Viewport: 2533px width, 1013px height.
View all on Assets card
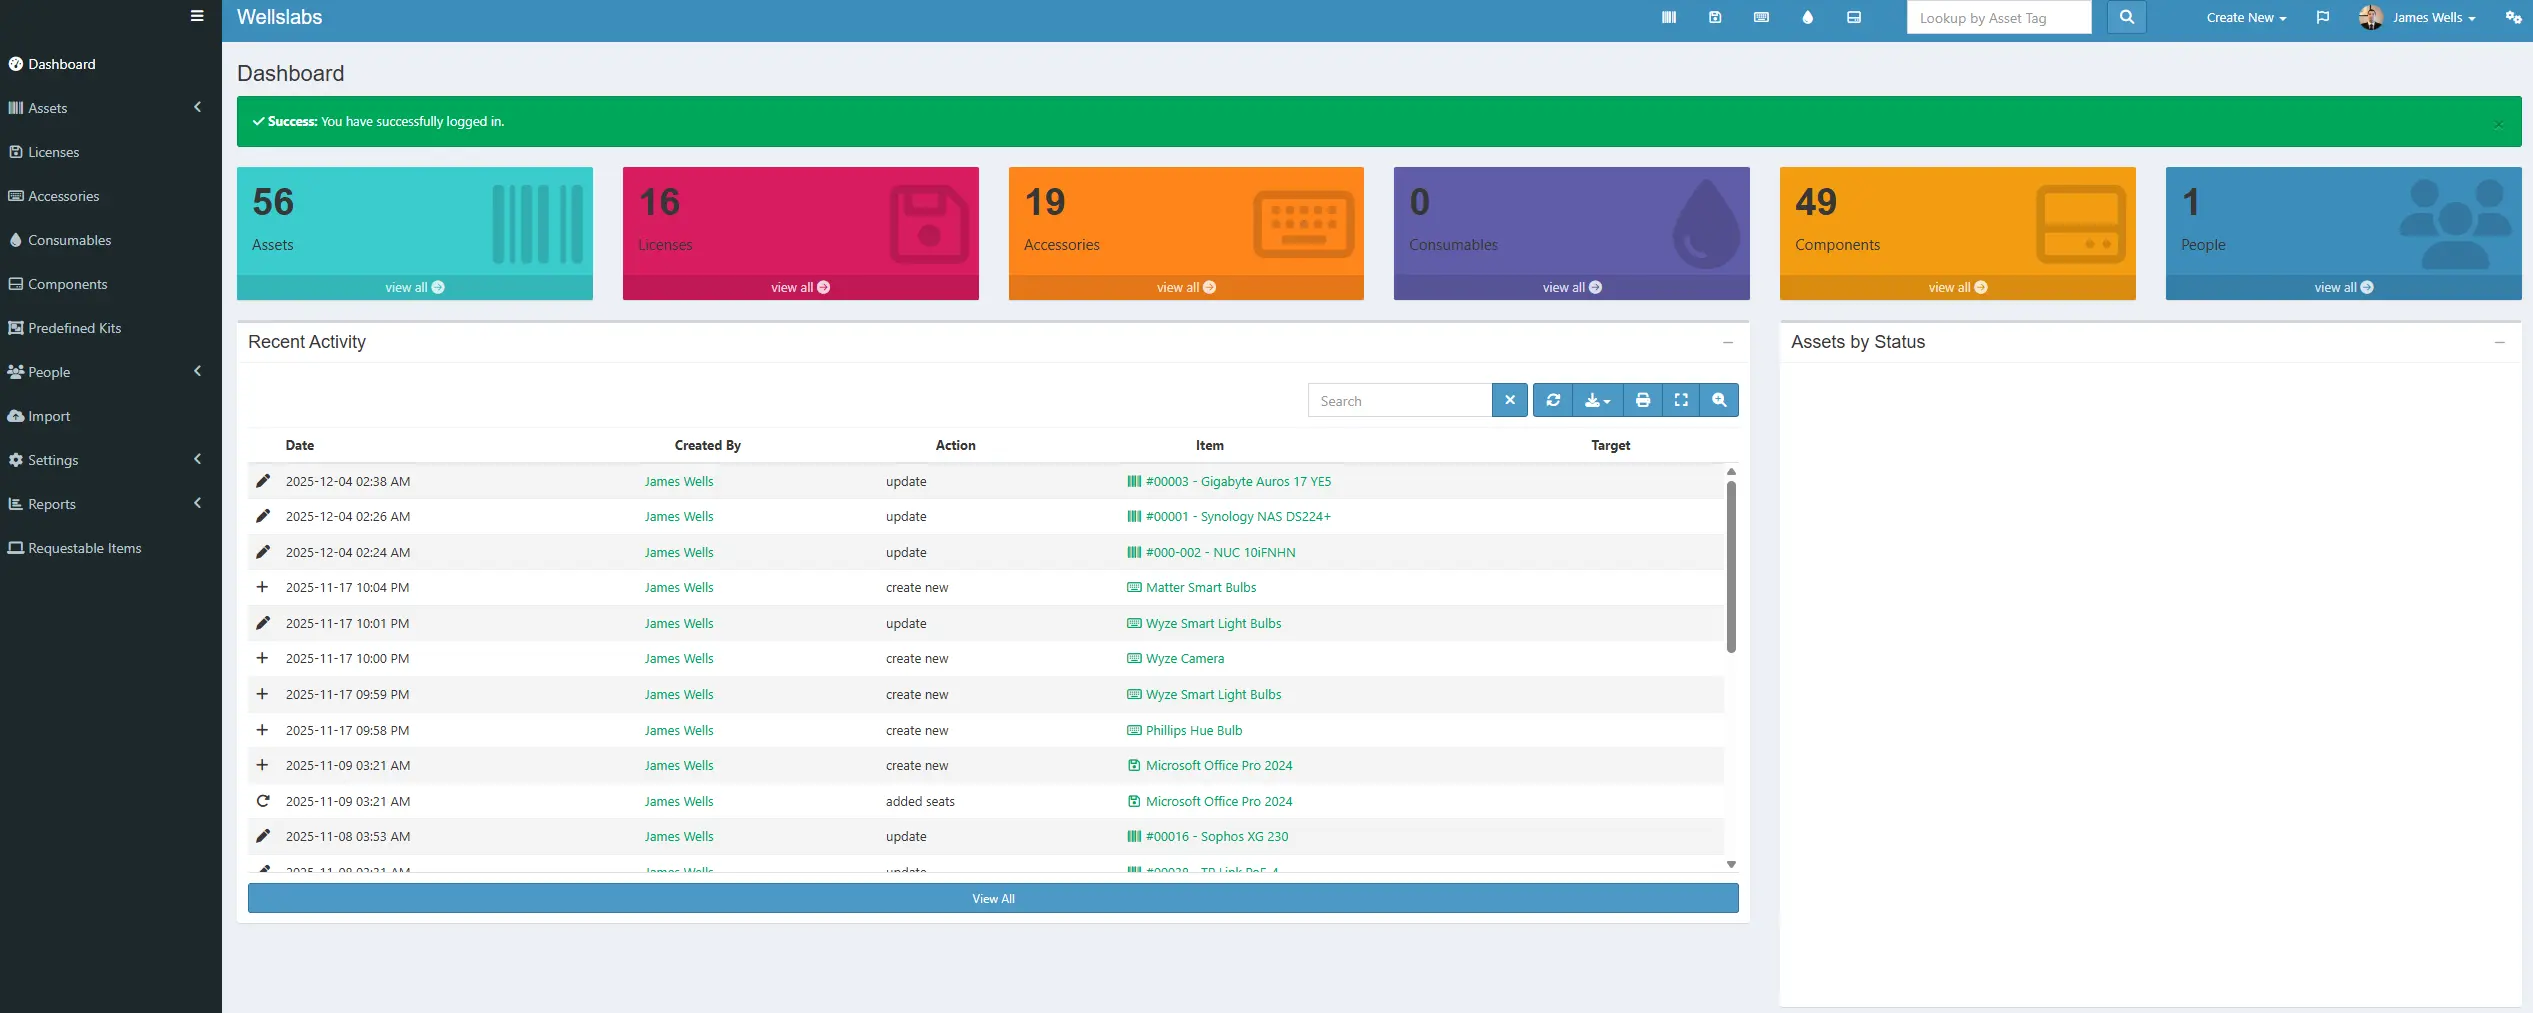click(x=415, y=287)
